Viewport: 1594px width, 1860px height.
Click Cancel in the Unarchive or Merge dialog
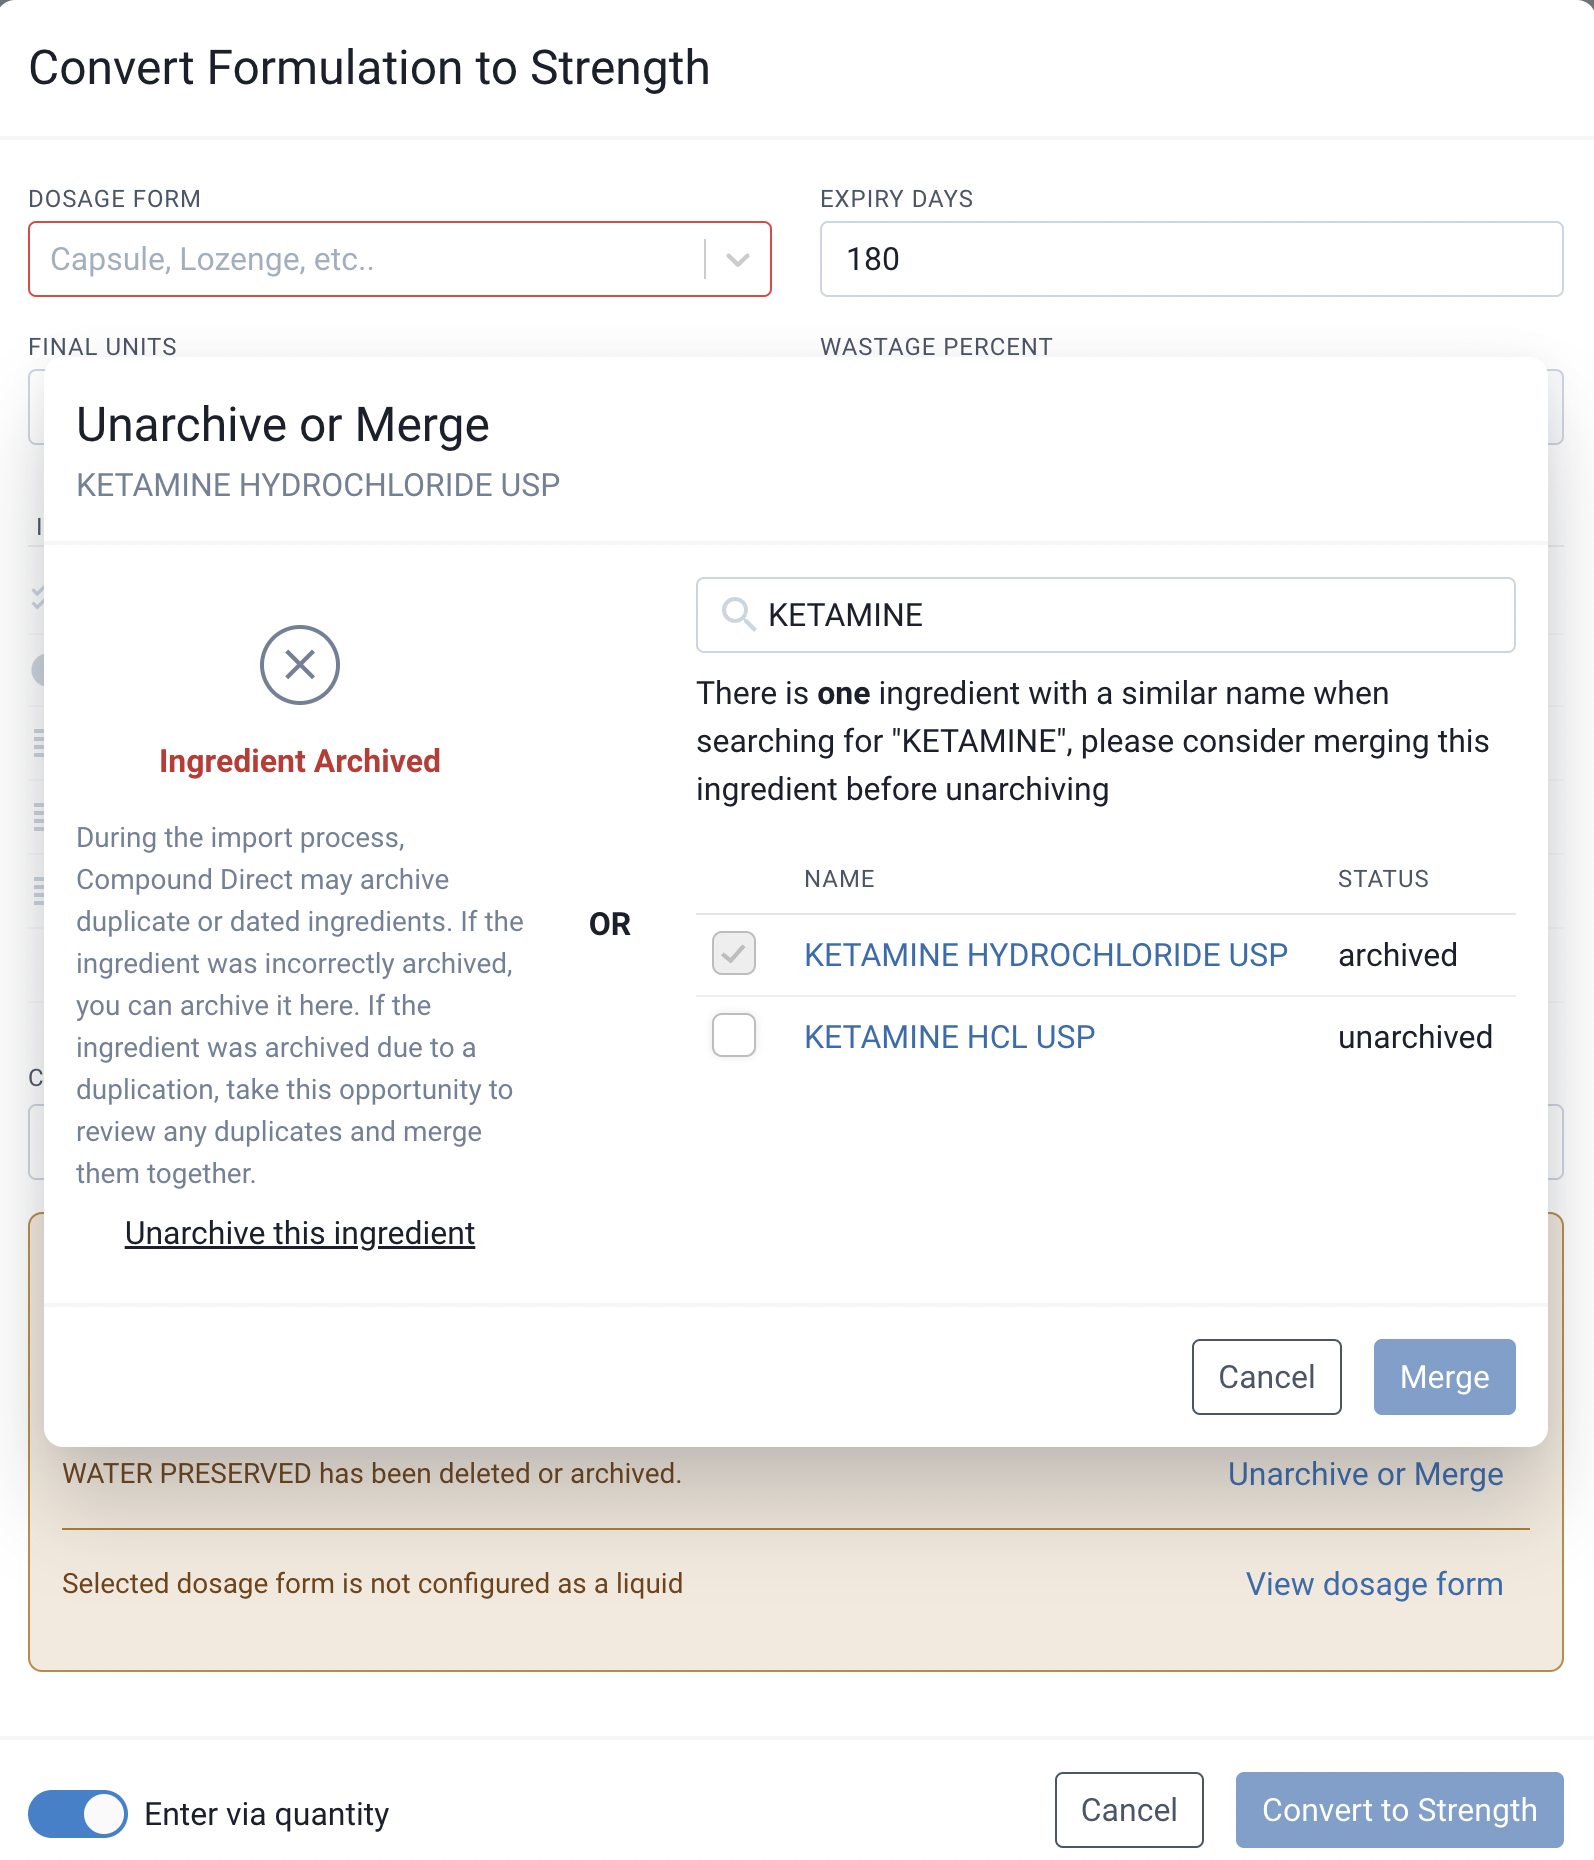(x=1265, y=1377)
